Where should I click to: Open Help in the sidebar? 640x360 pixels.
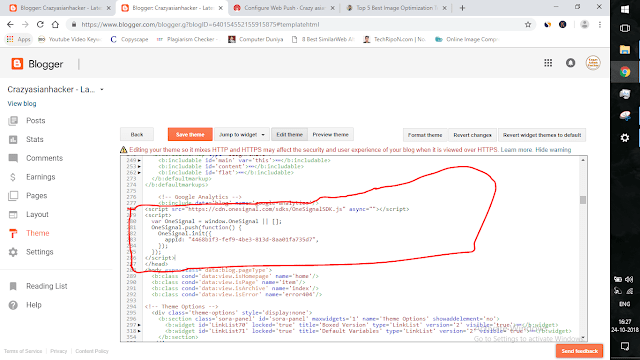click(34, 305)
